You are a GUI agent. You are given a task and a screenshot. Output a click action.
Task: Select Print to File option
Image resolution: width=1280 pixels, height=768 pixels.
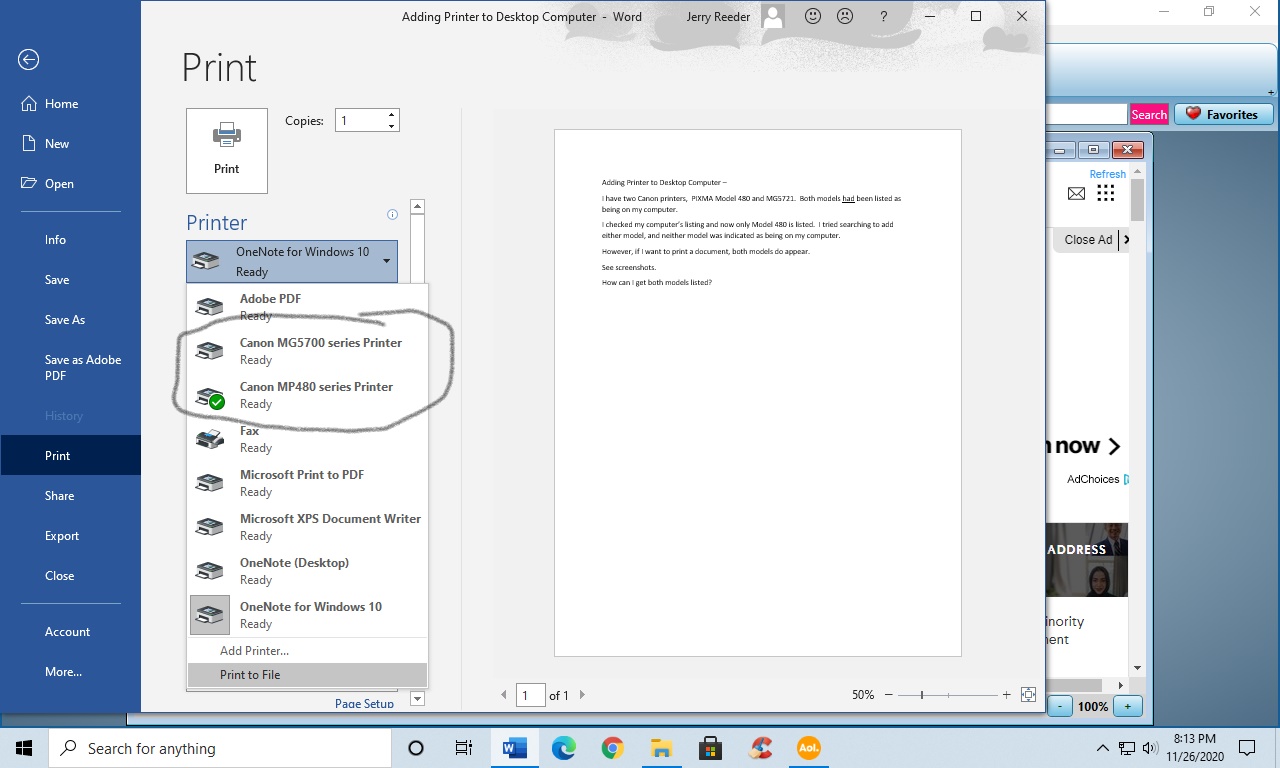[307, 675]
